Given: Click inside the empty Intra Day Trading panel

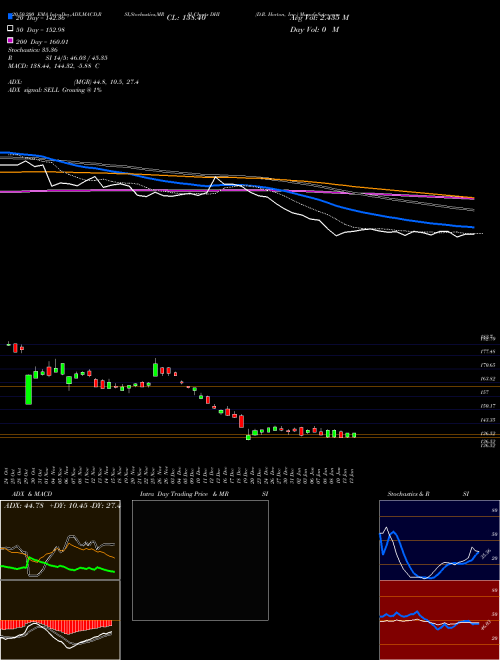Looking at the screenshot, I should tap(200, 560).
